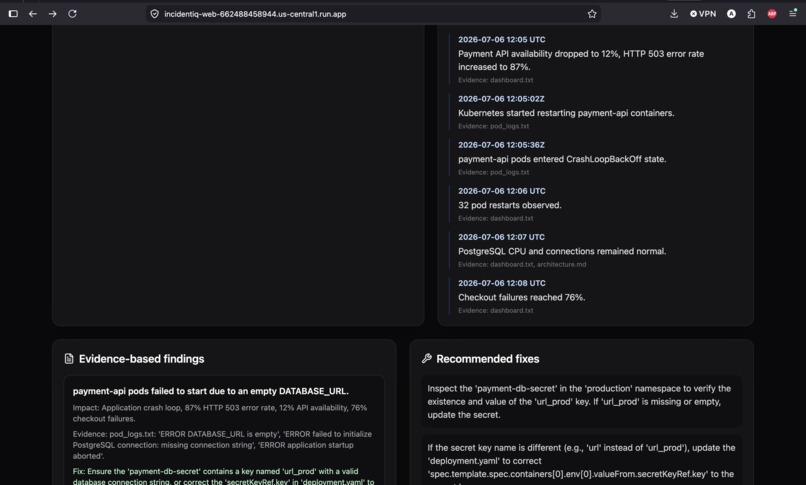Viewport: 806px width, 485px height.
Task: Select 'Evidence: dashboard.txt' under Checkout failures entry
Action: (496, 310)
